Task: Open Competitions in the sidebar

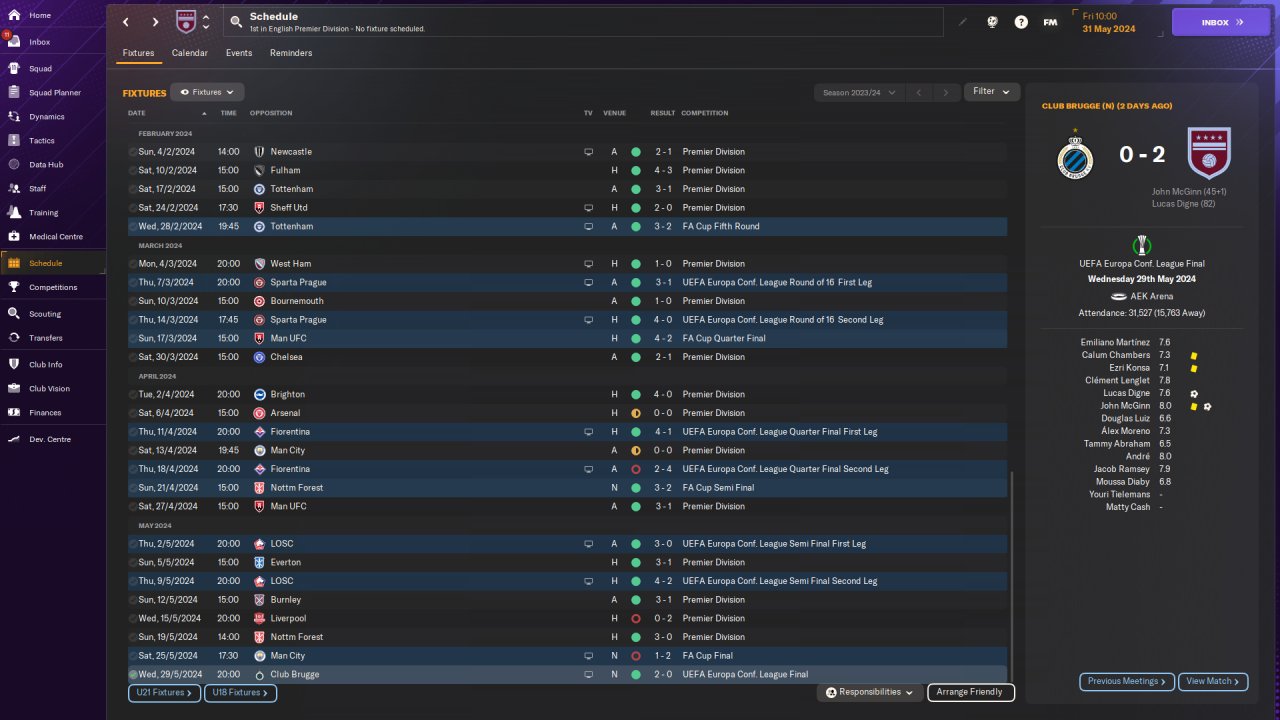Action: (53, 287)
